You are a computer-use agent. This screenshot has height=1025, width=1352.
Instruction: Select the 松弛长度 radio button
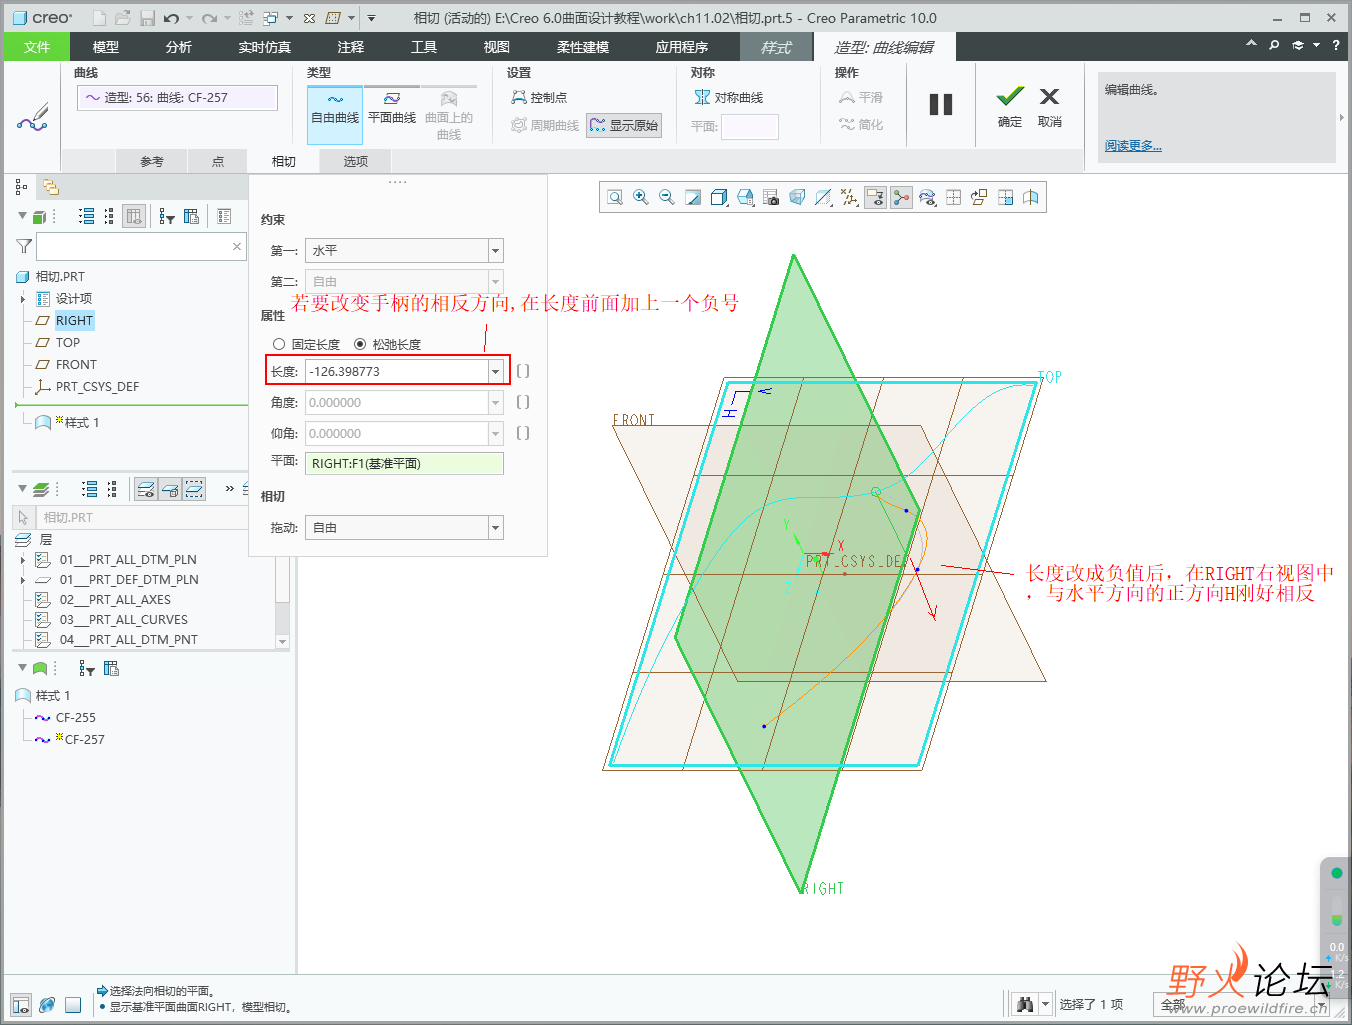[x=360, y=344]
